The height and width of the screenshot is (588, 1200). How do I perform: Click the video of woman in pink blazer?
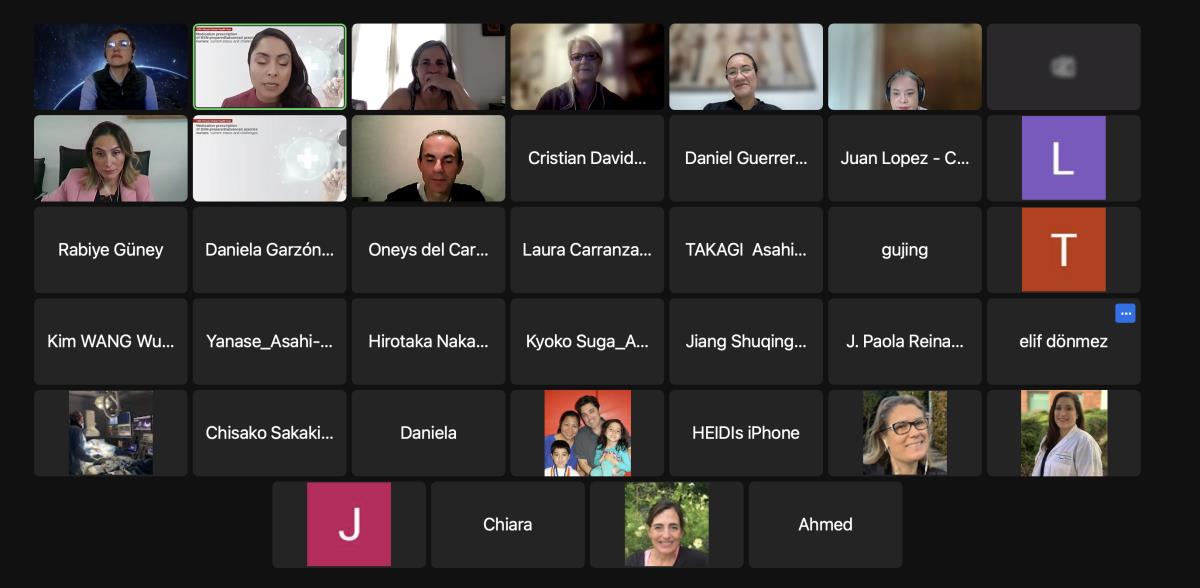[111, 158]
